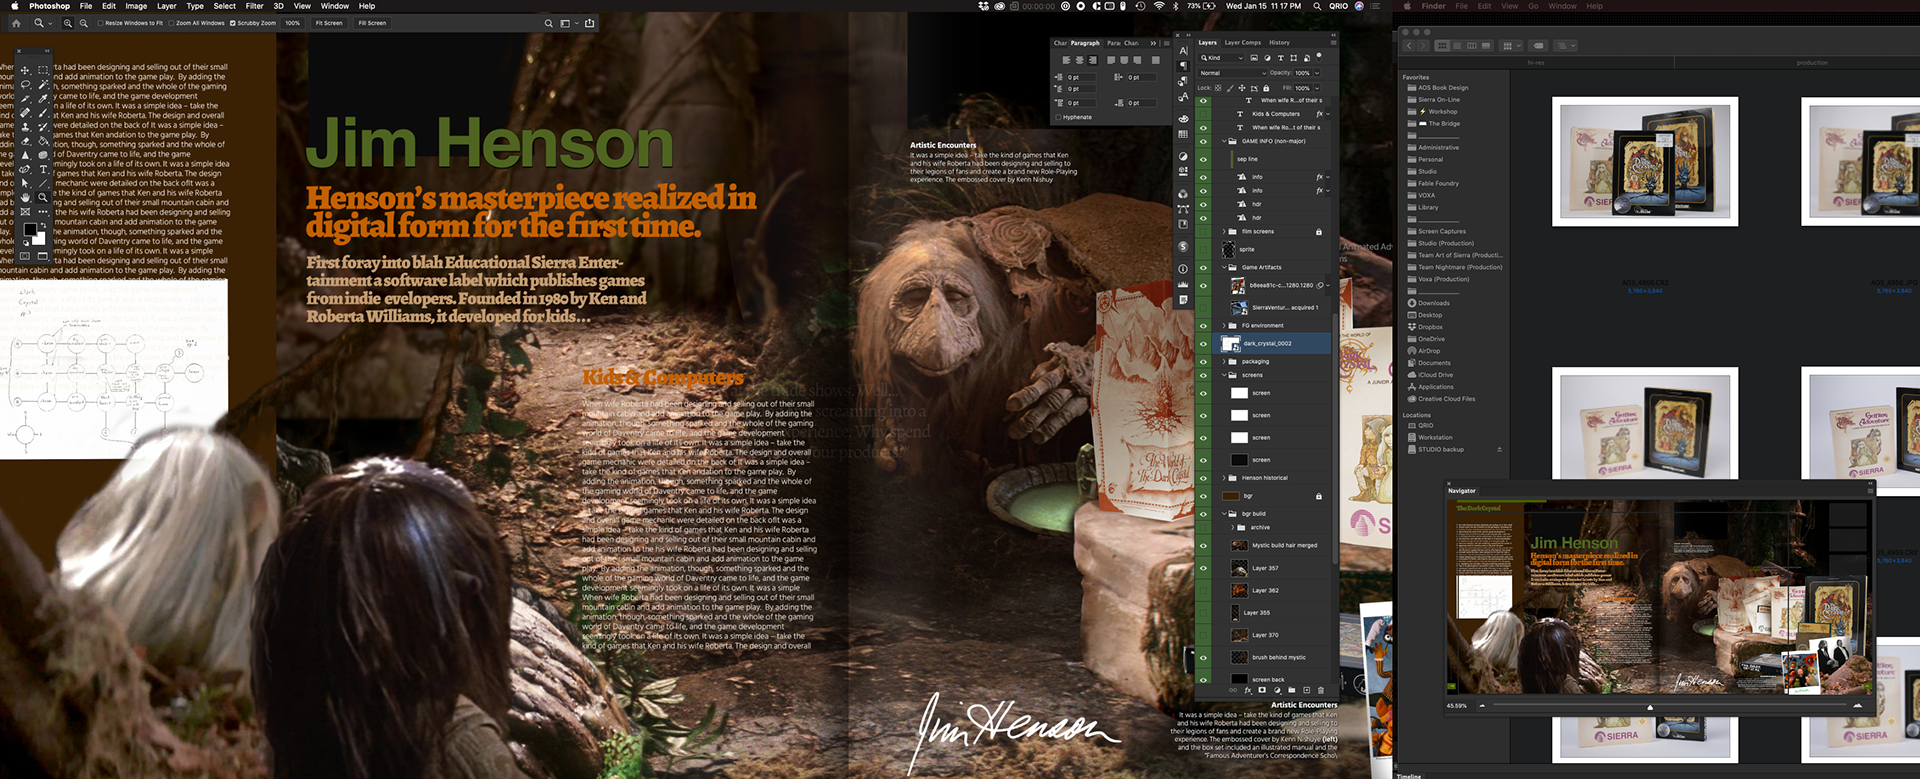Click the Navigator zoom slider handle
The height and width of the screenshot is (779, 1920).
1650,706
